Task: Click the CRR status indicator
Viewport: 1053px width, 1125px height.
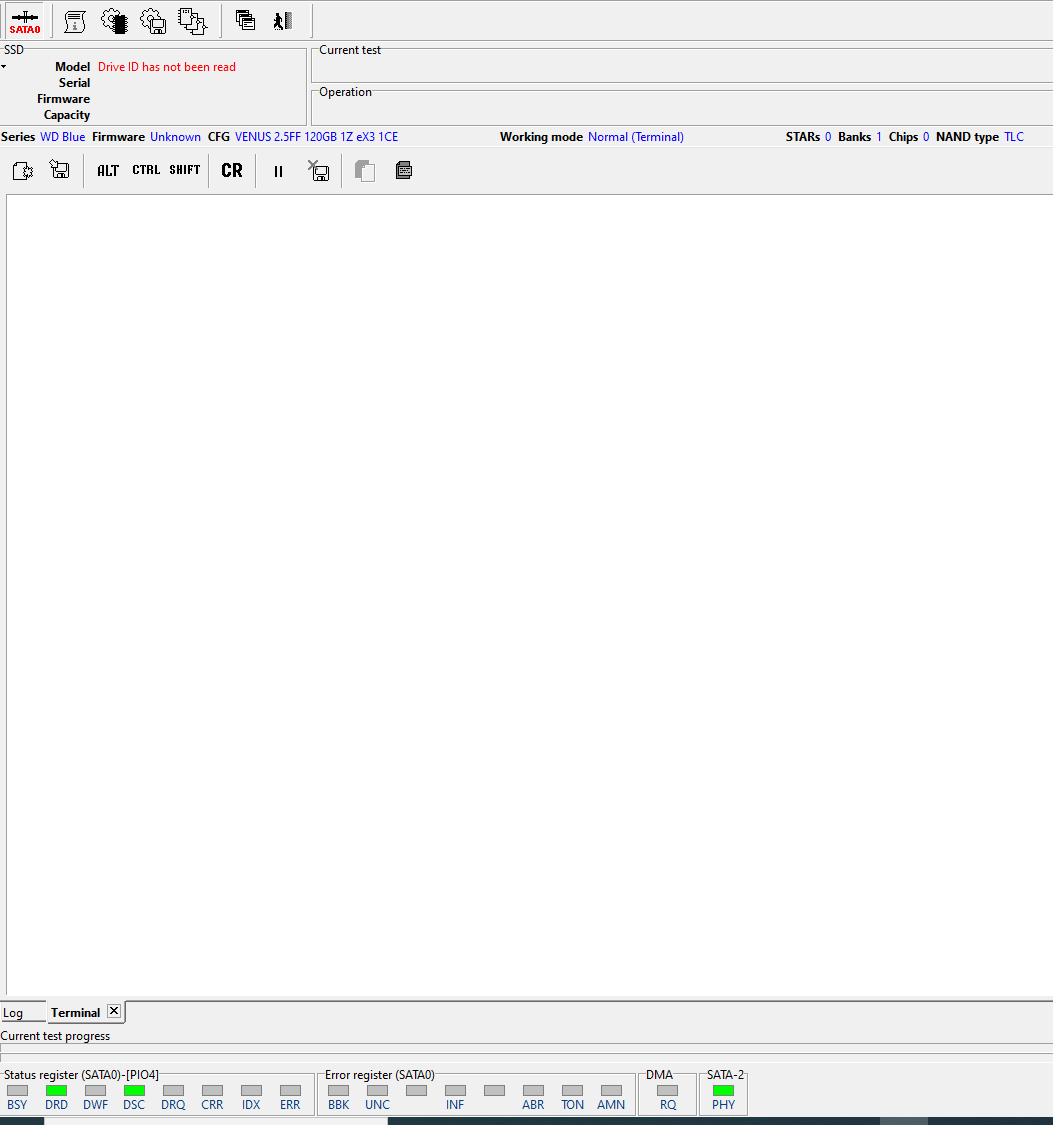Action: tap(212, 1091)
